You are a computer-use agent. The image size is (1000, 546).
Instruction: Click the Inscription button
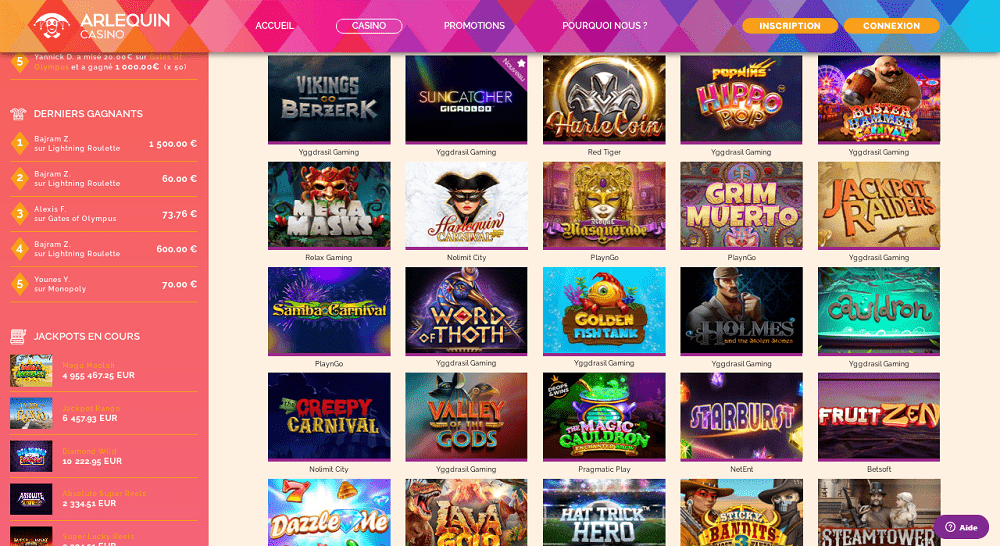(790, 26)
